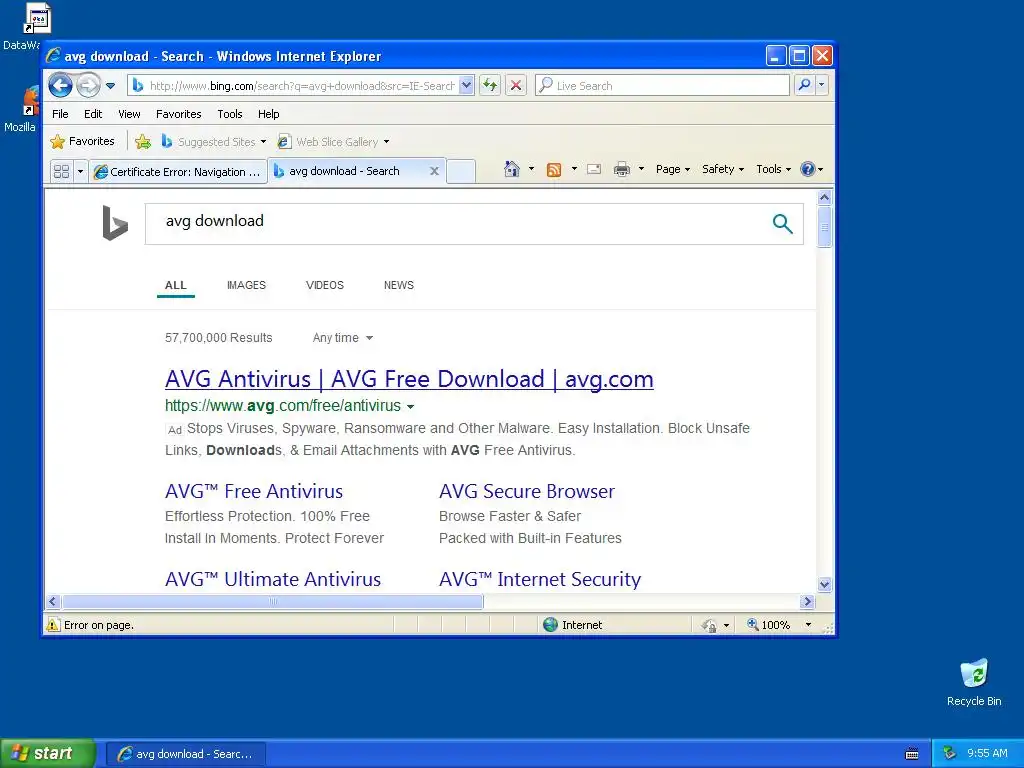Stop loading with the red X icon
Image resolution: width=1024 pixels, height=768 pixels.
(x=516, y=86)
